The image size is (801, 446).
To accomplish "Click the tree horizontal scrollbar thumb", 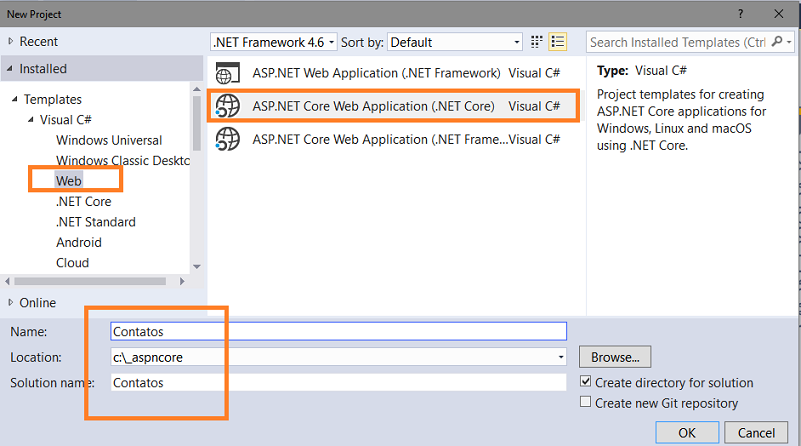I will [x=90, y=281].
